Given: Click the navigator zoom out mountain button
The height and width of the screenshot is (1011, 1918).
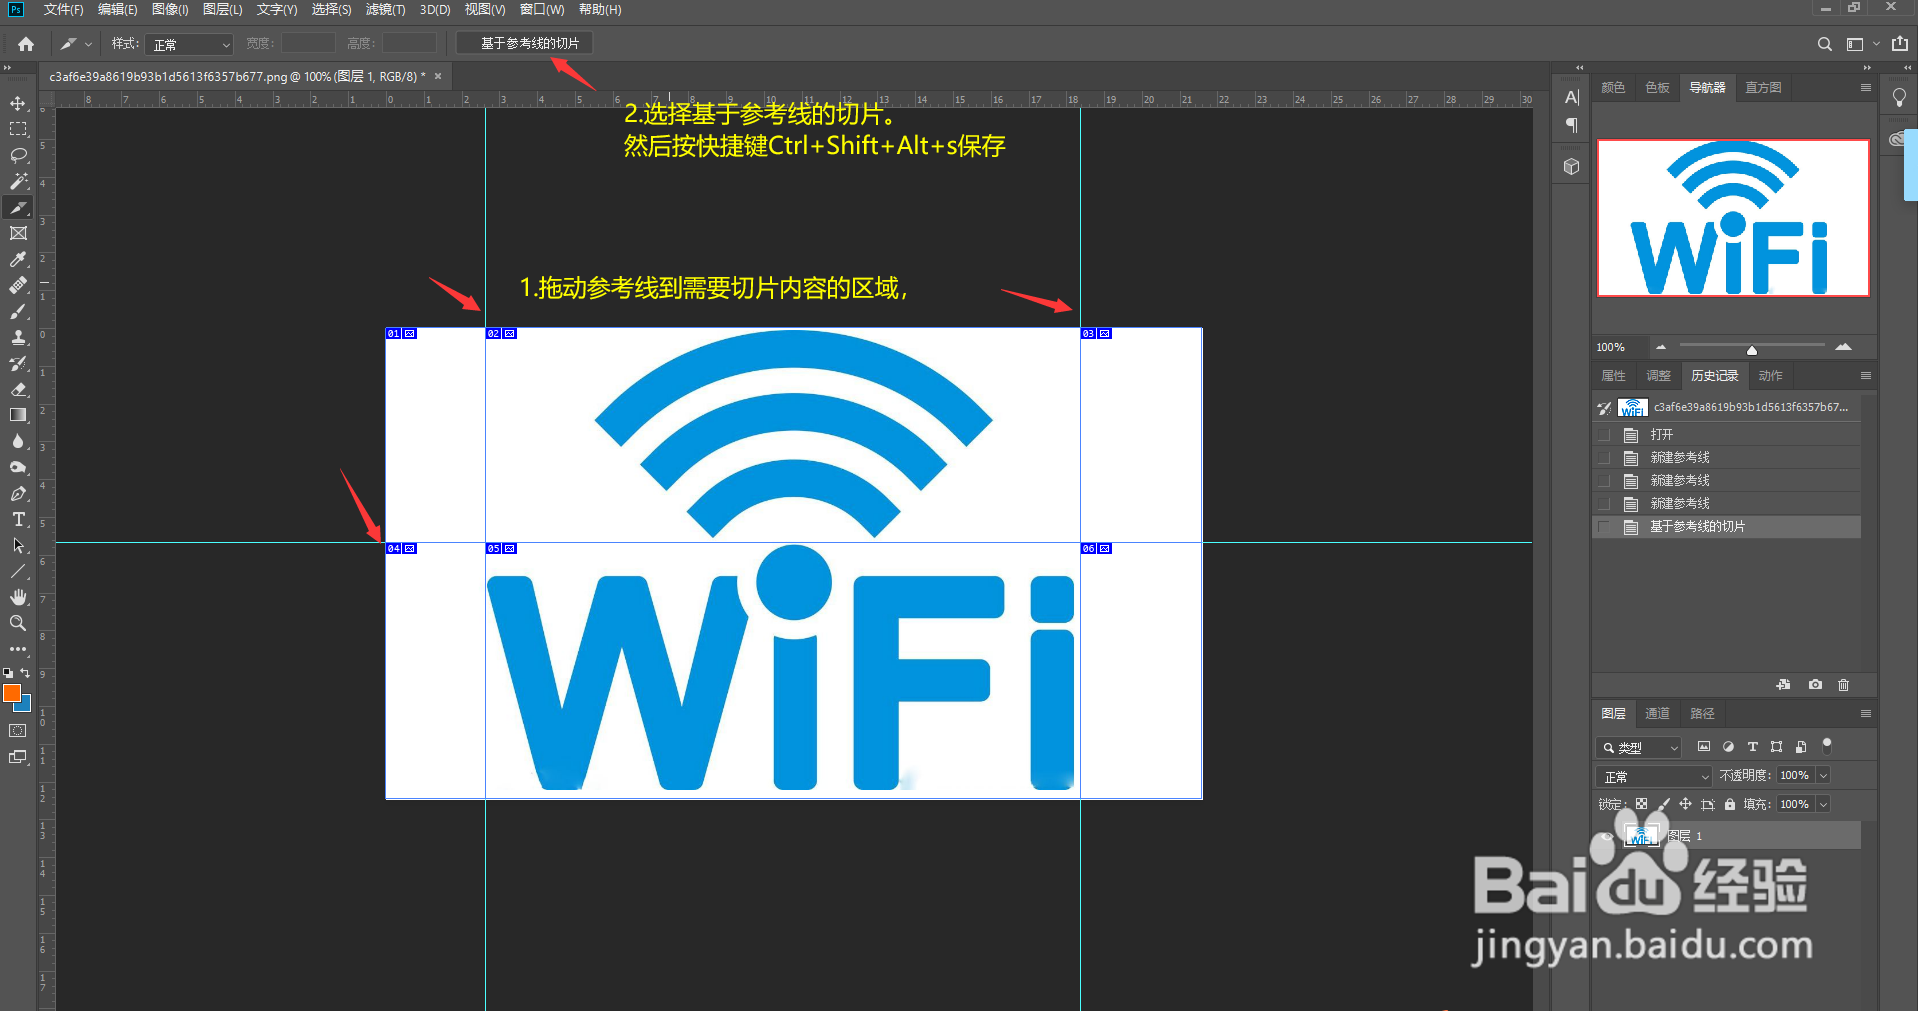Looking at the screenshot, I should pos(1661,347).
